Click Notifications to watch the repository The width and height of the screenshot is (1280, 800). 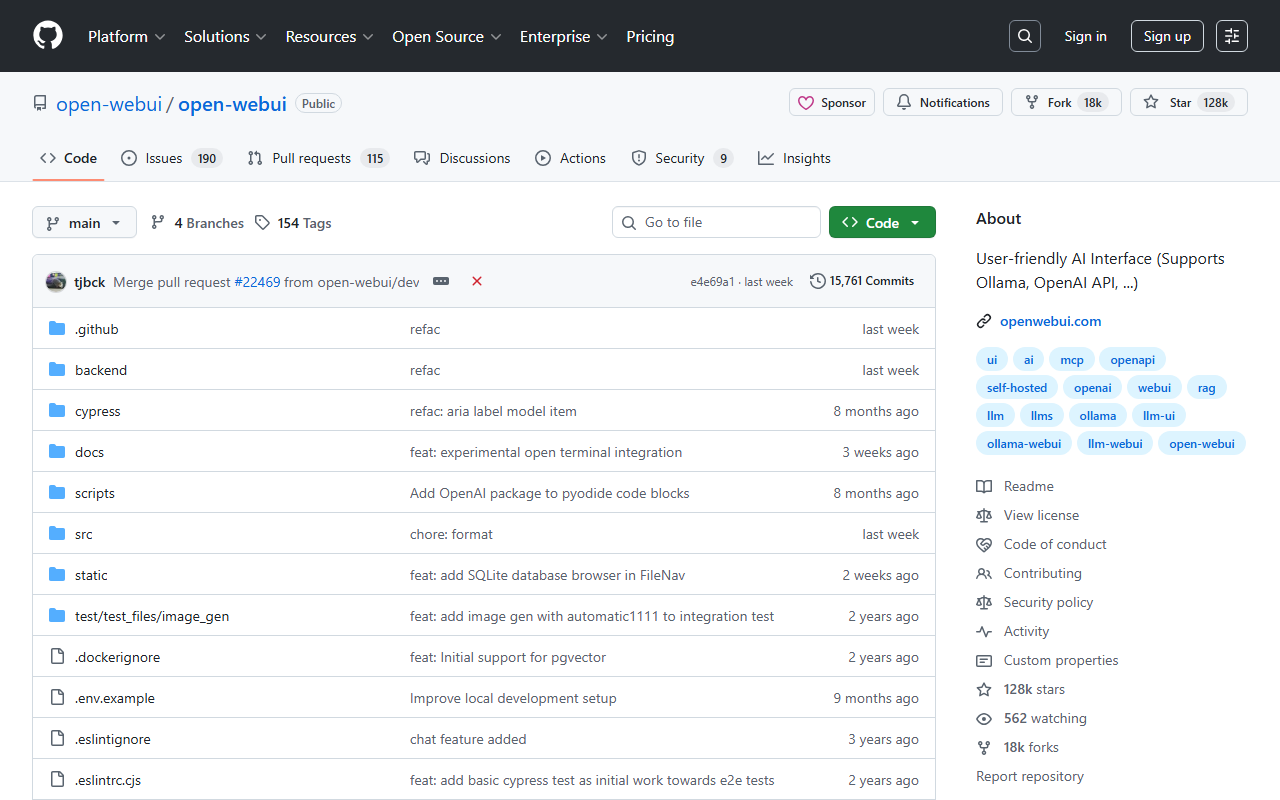pyautogui.click(x=942, y=101)
